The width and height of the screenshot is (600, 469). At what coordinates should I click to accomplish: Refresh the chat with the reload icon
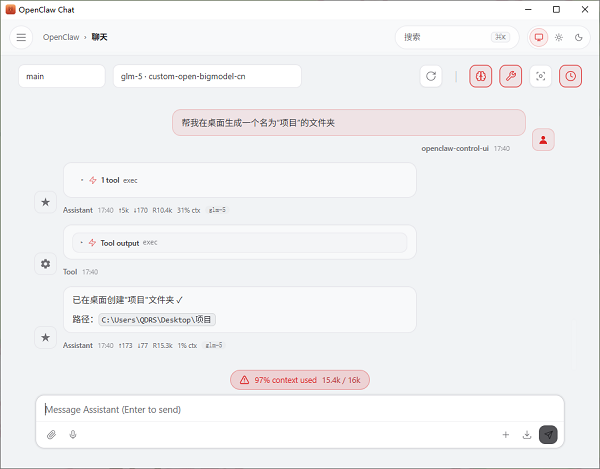click(431, 76)
